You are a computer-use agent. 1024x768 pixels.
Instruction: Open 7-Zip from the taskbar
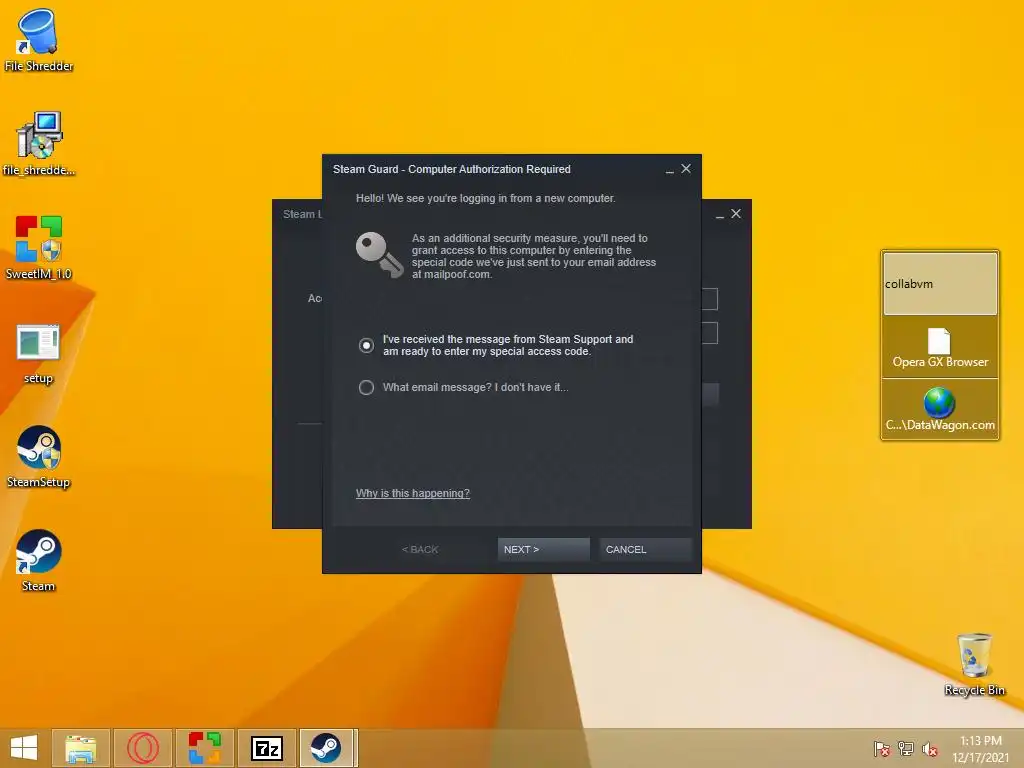pos(267,748)
